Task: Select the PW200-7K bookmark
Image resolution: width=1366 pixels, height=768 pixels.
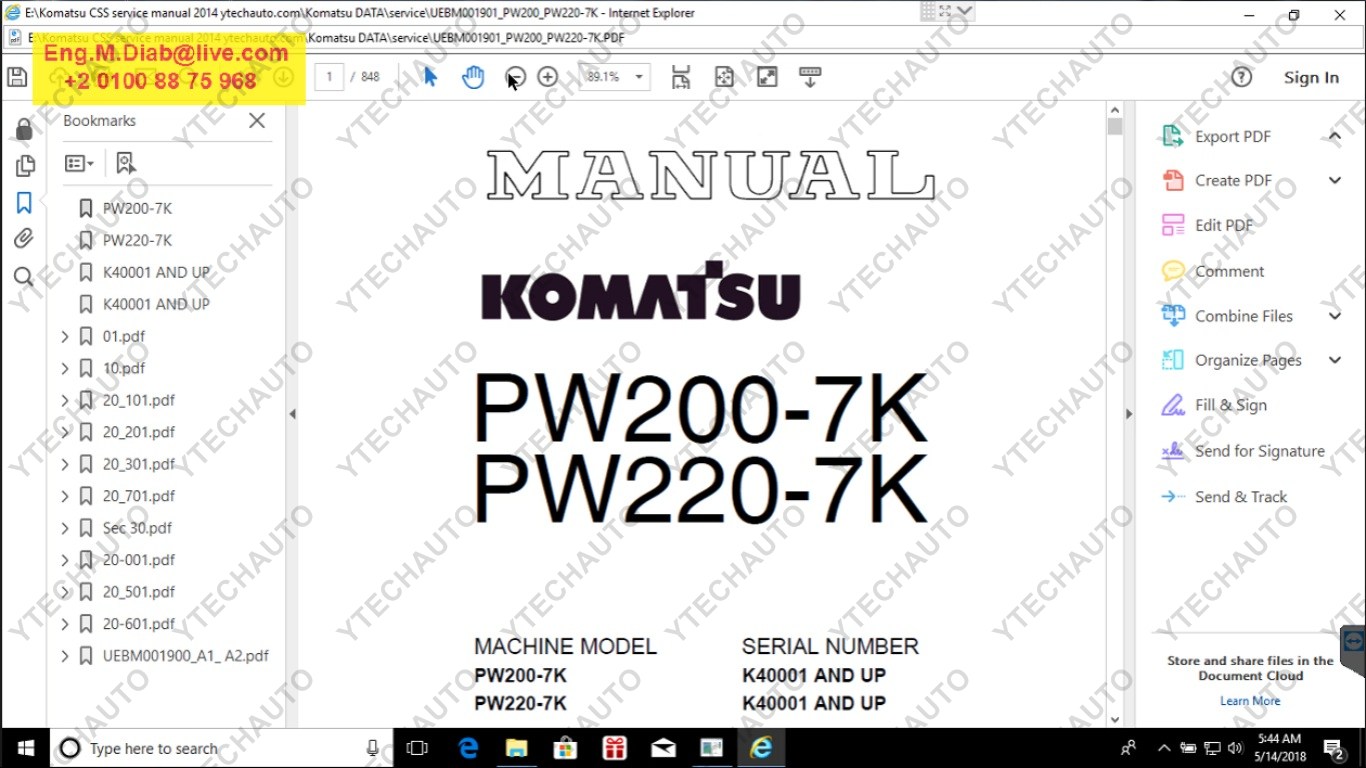Action: click(x=137, y=208)
